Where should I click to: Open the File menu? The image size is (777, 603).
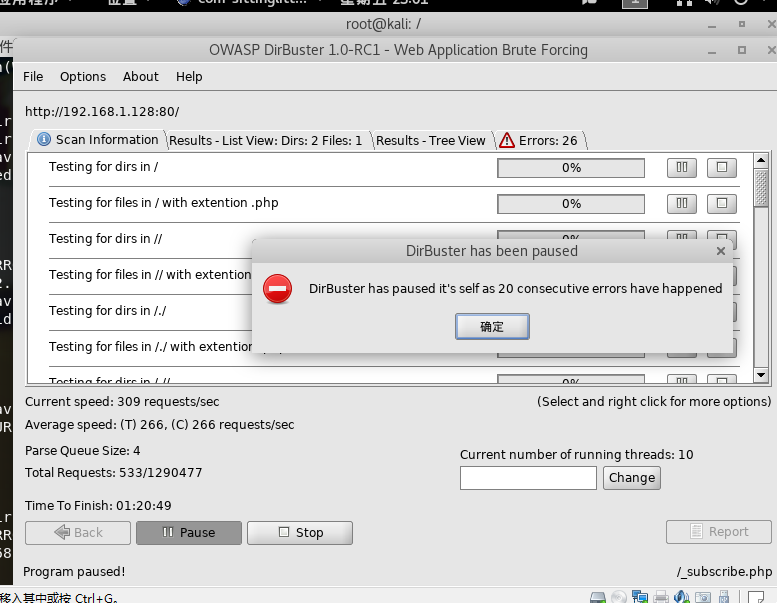pyautogui.click(x=33, y=77)
